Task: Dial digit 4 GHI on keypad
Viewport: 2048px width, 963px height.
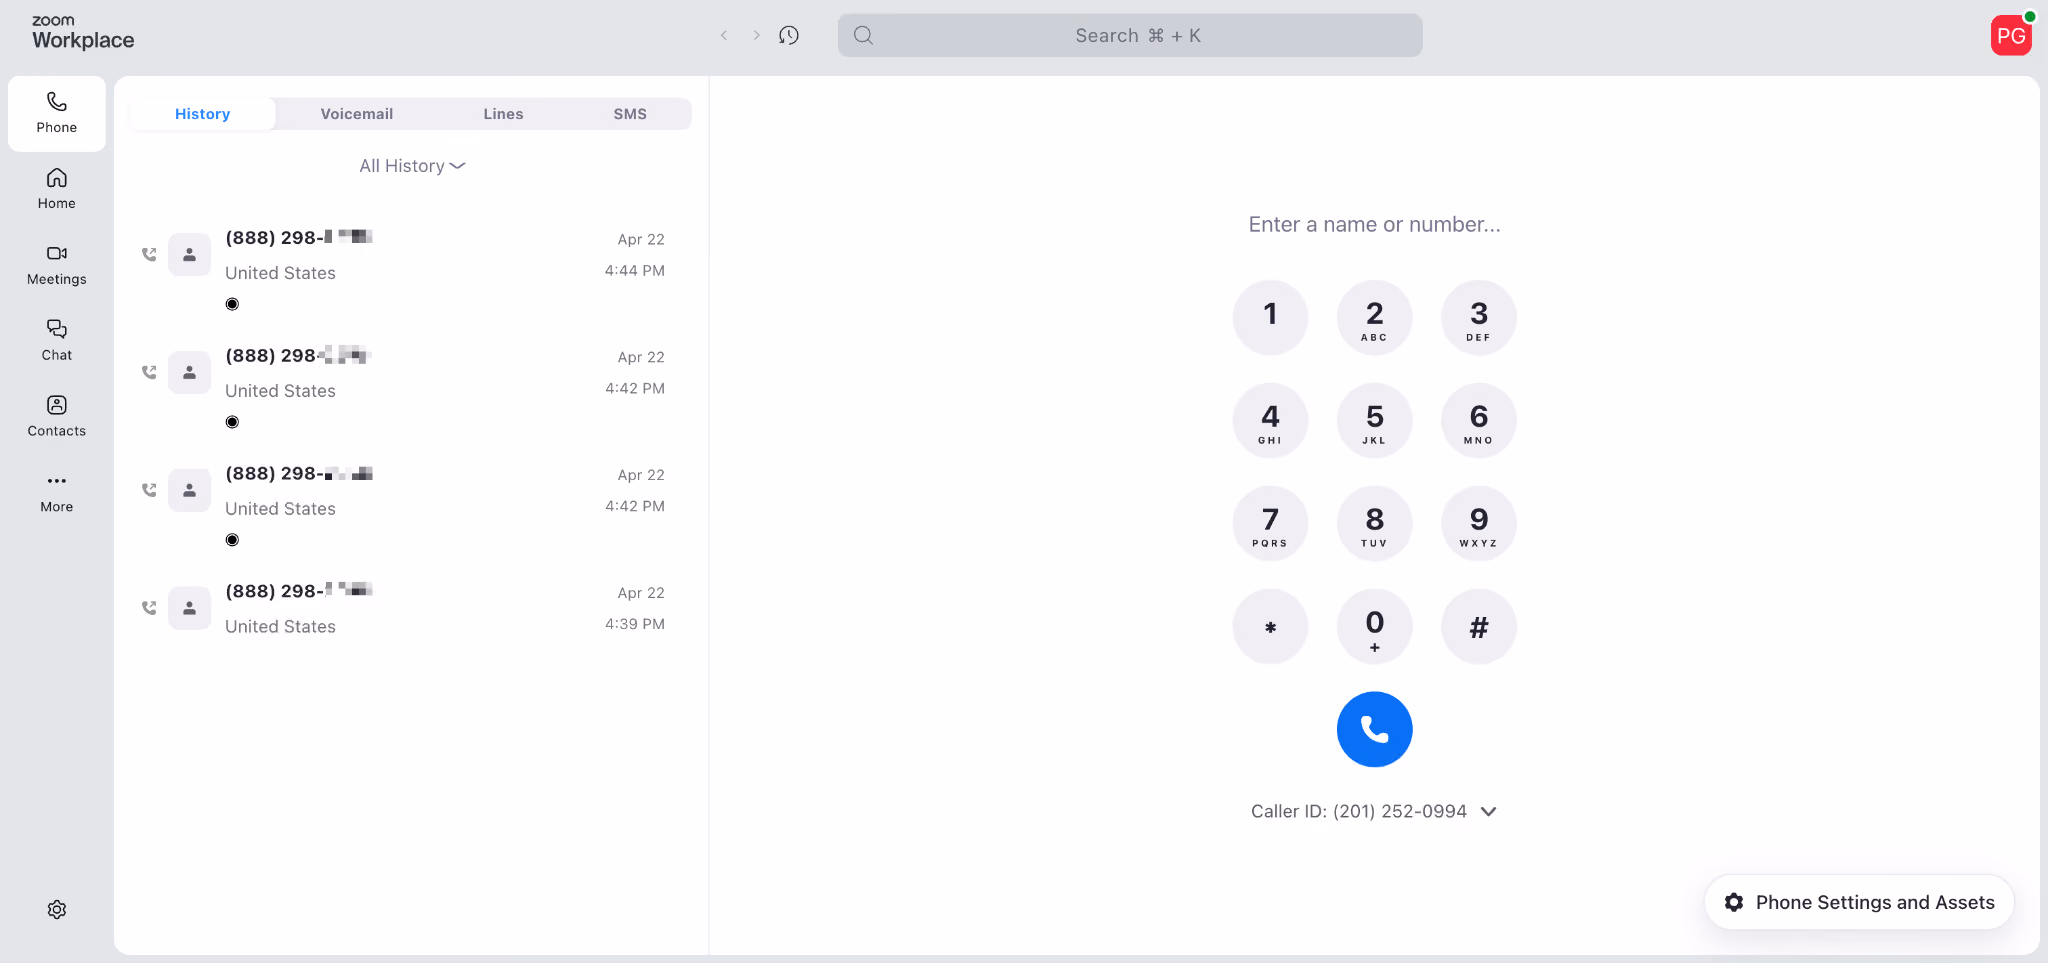Action: pyautogui.click(x=1270, y=420)
